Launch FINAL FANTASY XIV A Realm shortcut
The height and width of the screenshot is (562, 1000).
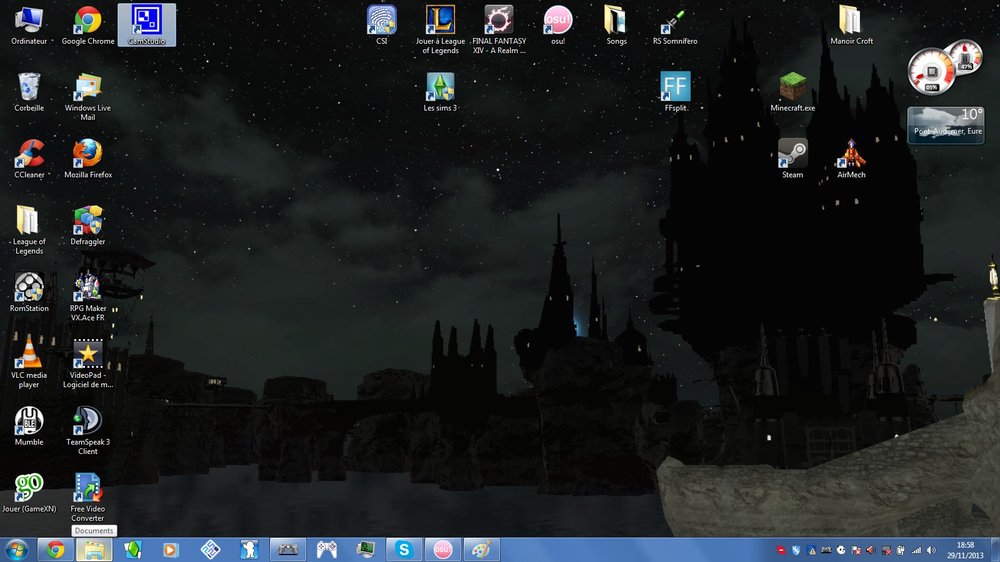[499, 30]
